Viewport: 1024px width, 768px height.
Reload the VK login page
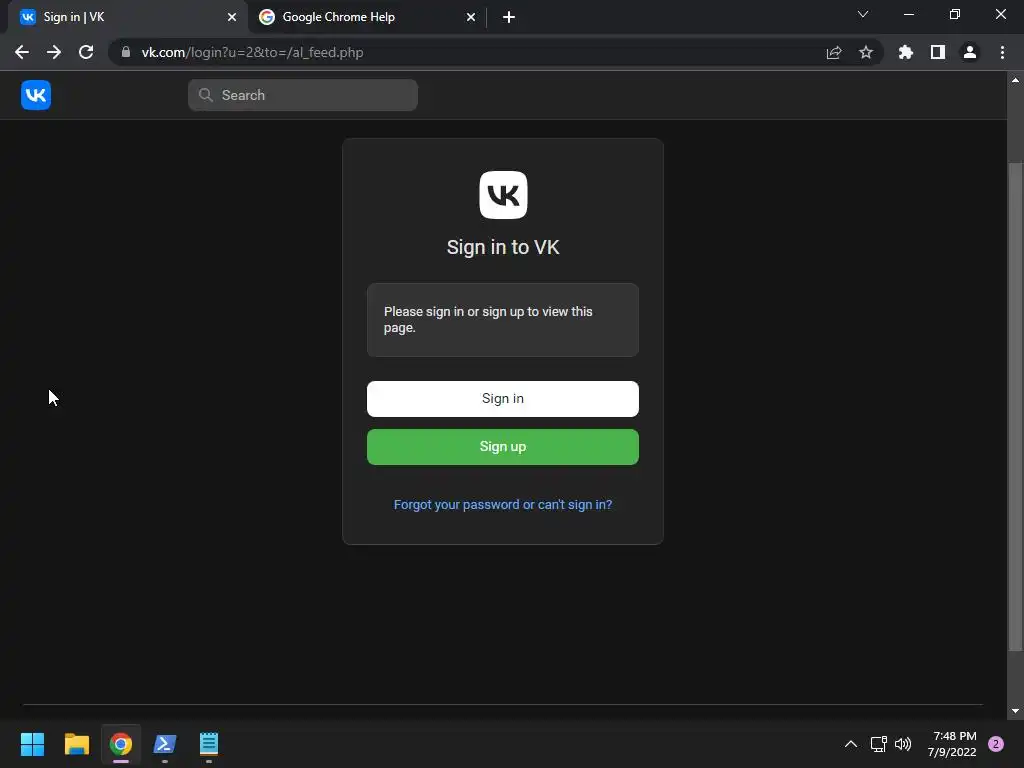(x=86, y=52)
